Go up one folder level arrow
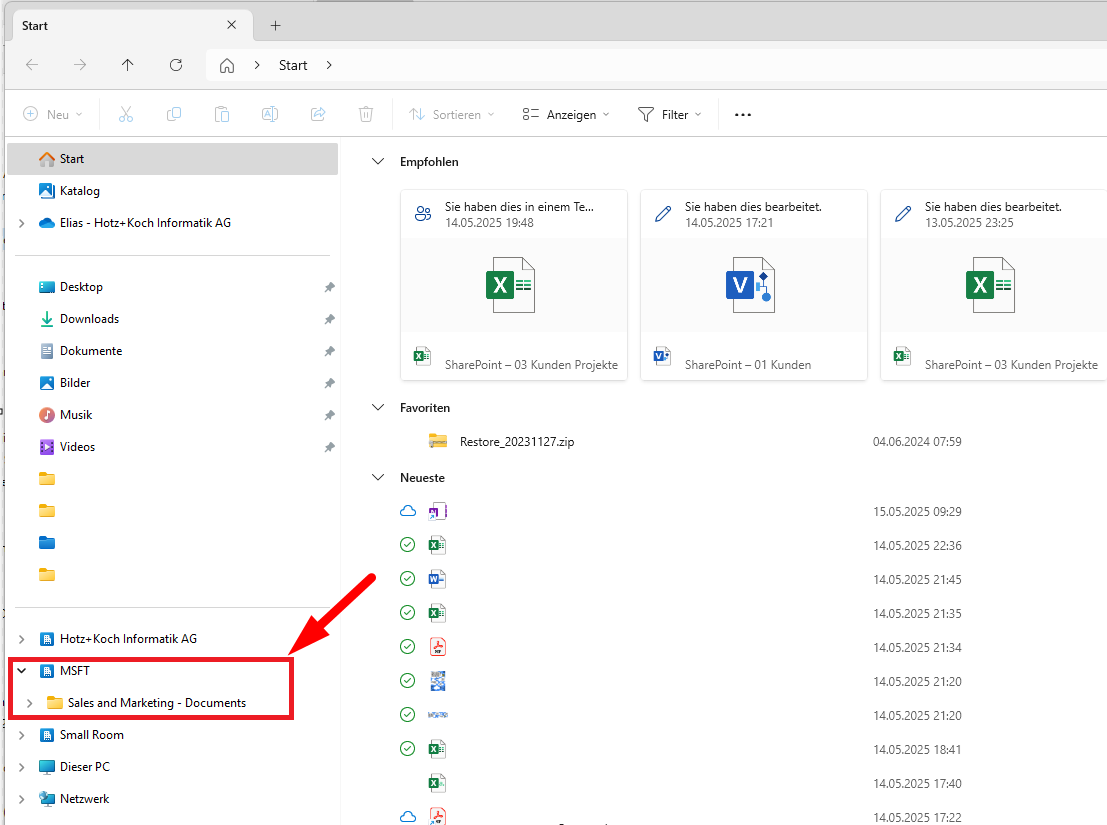Viewport: 1107px width, 825px height. (127, 65)
